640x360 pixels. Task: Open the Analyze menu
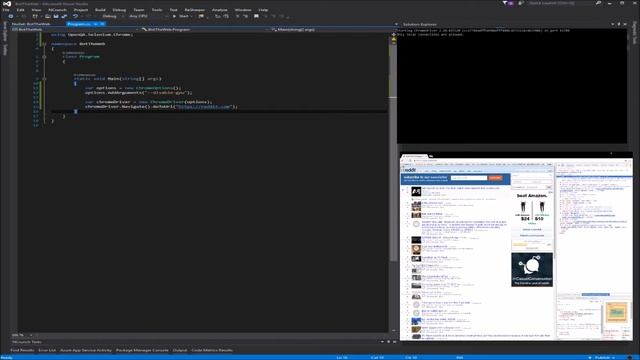219,10
